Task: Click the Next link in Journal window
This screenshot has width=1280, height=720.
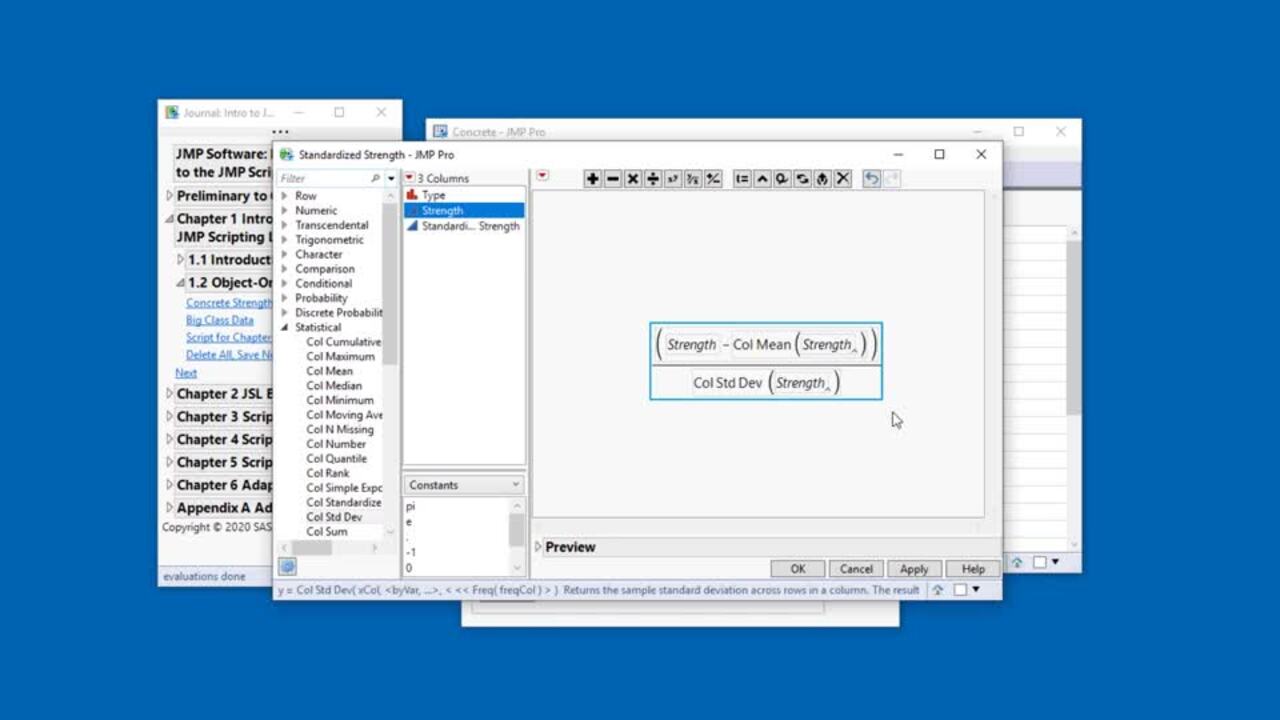Action: (x=186, y=372)
